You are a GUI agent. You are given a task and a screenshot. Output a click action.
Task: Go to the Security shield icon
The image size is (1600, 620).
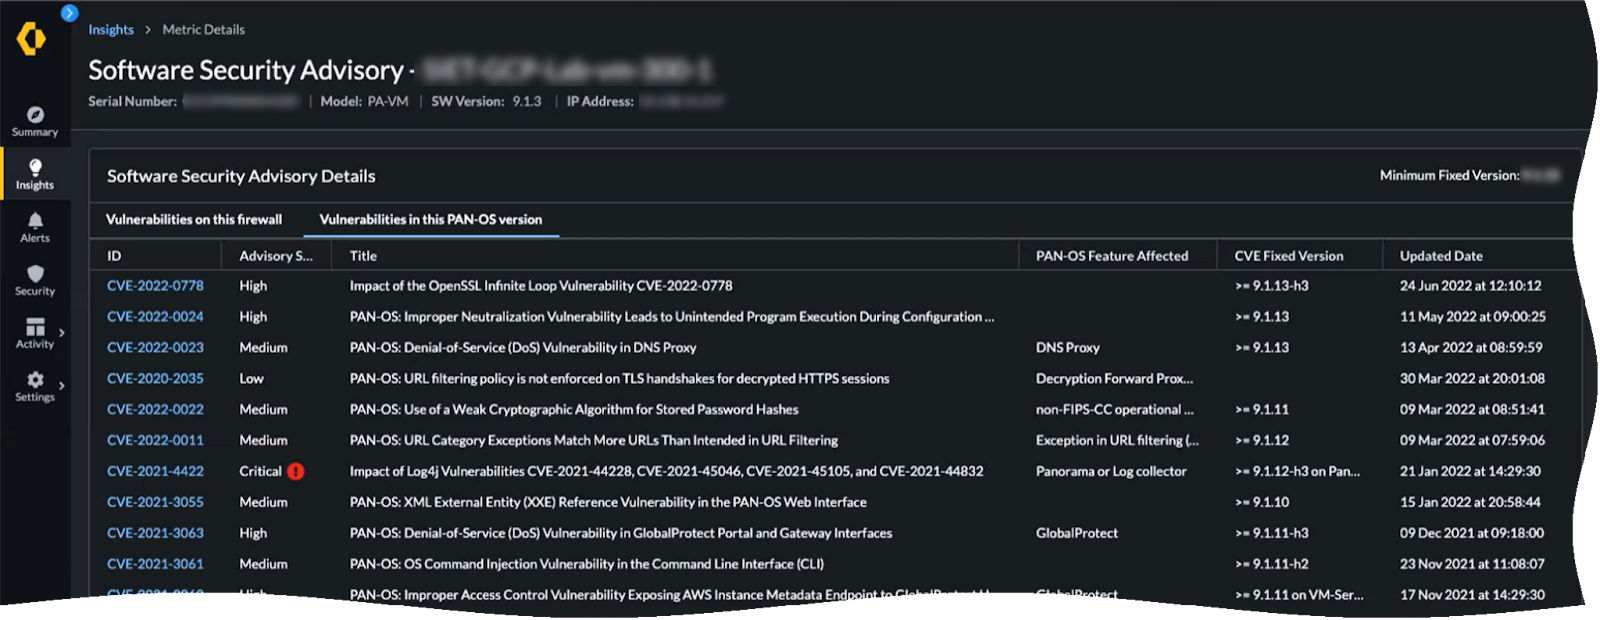click(35, 274)
